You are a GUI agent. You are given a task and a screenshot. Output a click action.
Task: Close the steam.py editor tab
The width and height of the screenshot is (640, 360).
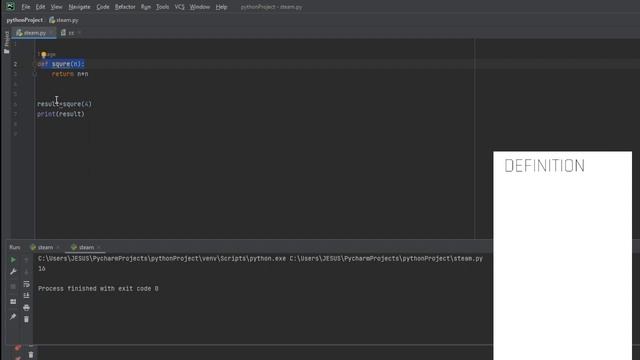pos(51,33)
